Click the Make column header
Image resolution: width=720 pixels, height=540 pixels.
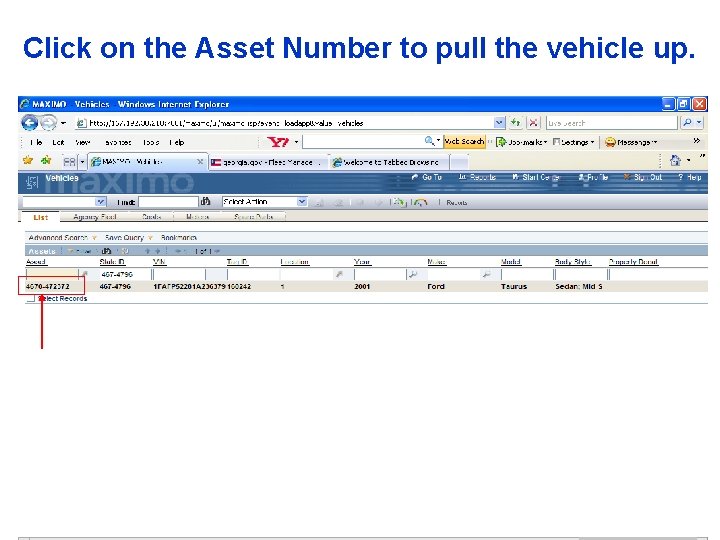(x=436, y=262)
